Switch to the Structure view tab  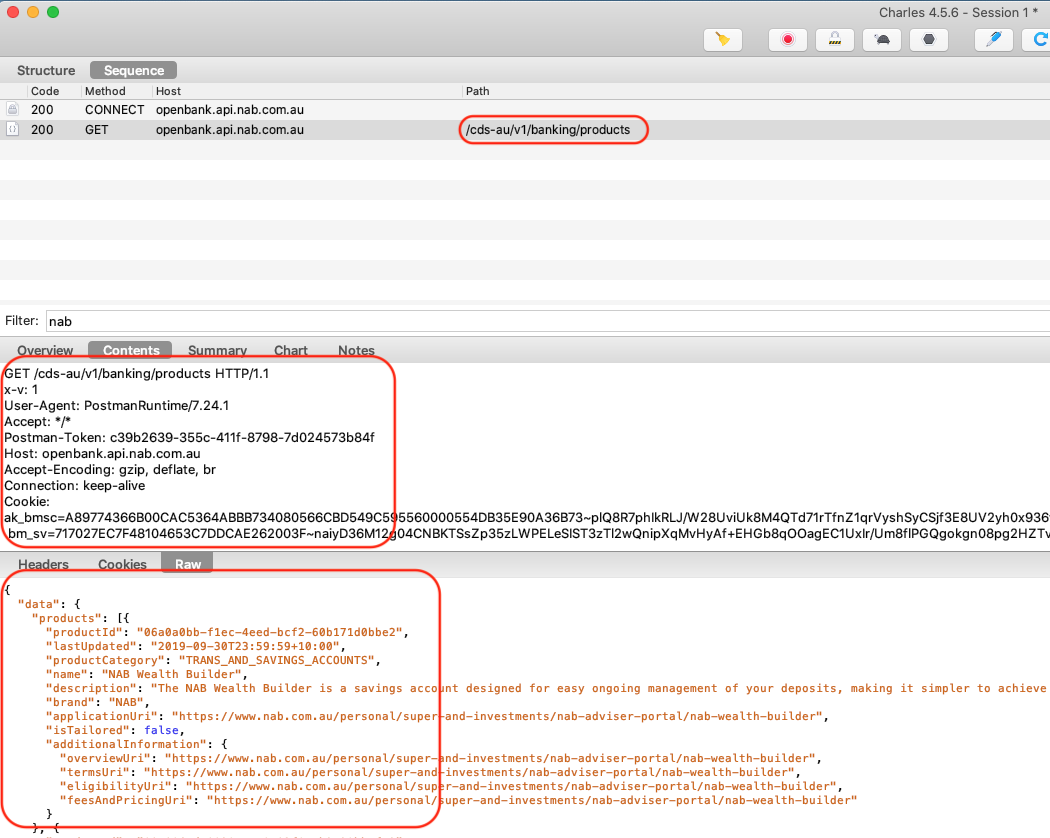tap(46, 70)
